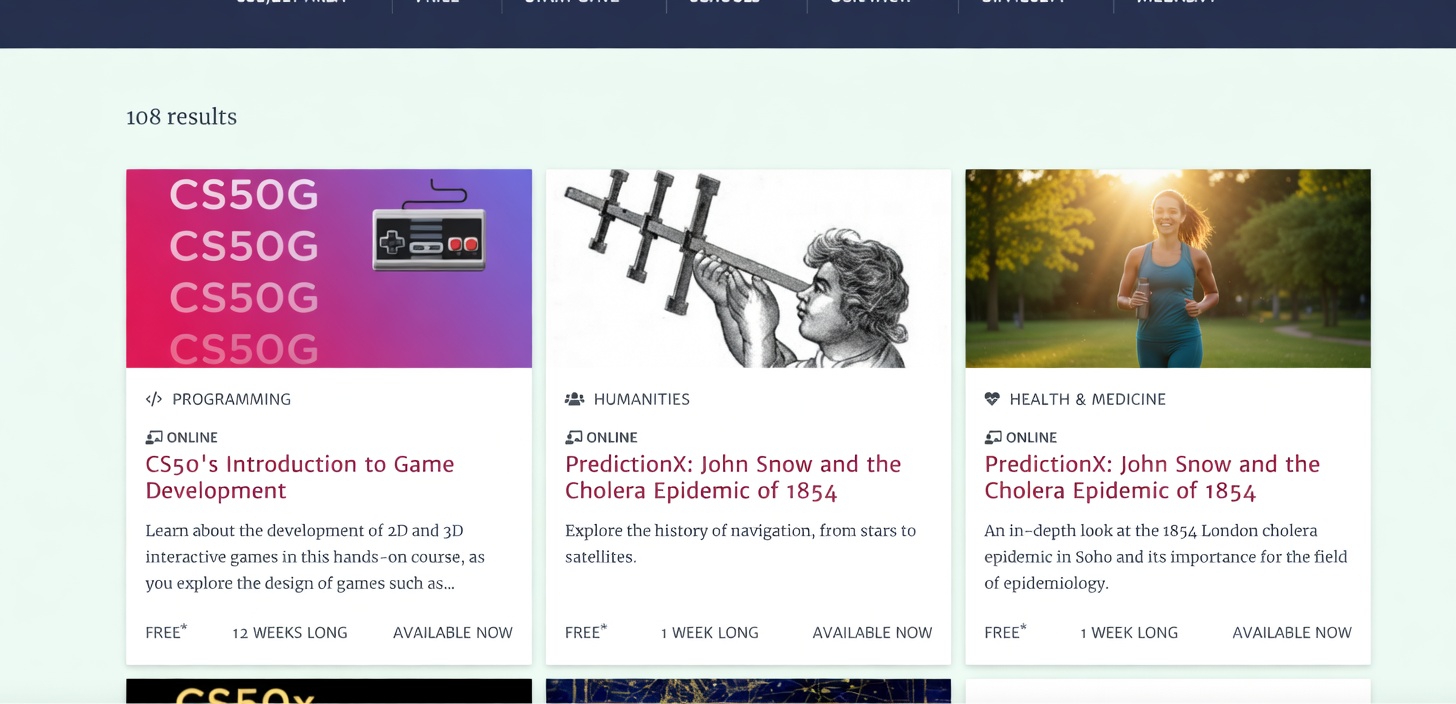The image size is (1456, 704).
Task: Click the heart icon beside Health & Medicine
Action: [x=992, y=399]
